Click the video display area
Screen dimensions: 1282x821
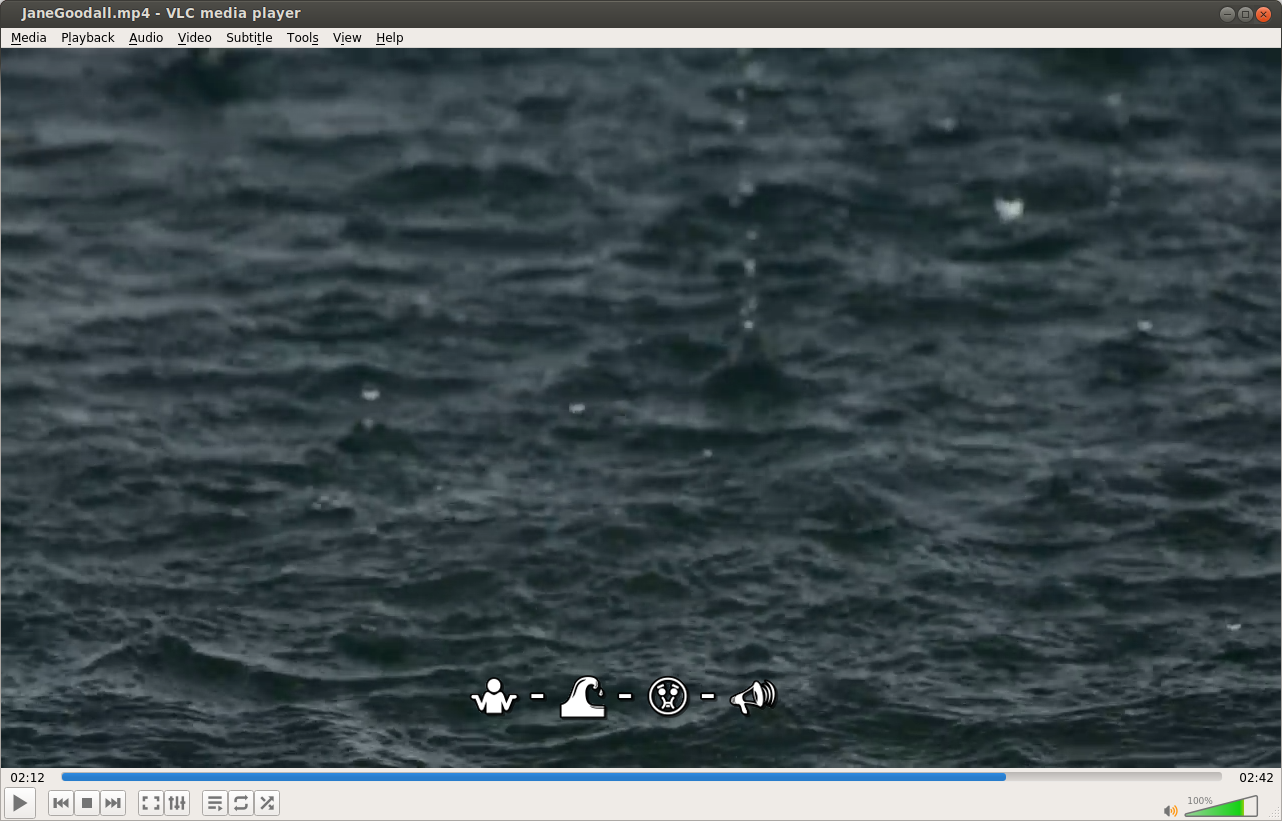[641, 408]
